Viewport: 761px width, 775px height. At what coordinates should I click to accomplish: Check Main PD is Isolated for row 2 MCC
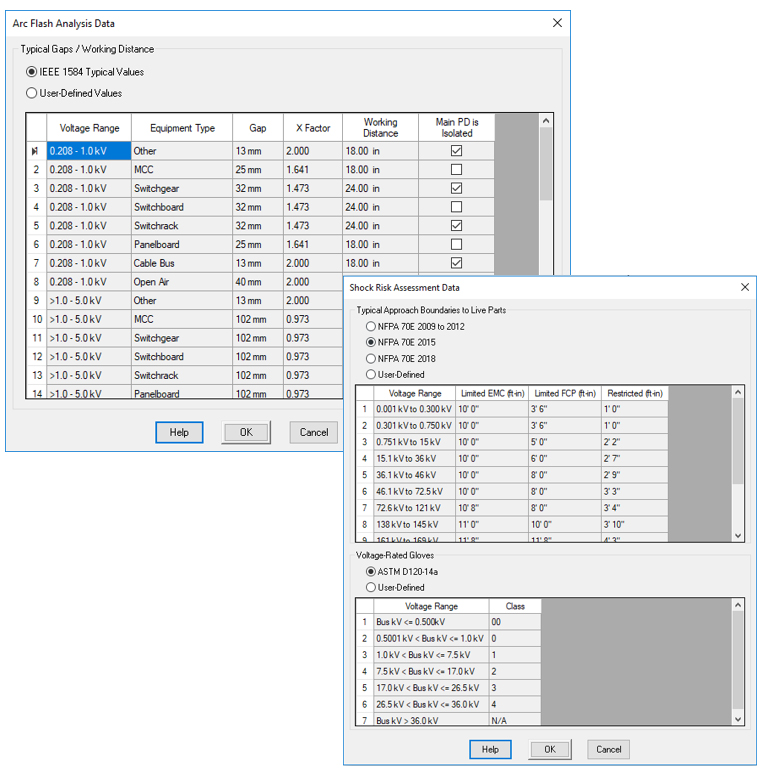pos(457,170)
